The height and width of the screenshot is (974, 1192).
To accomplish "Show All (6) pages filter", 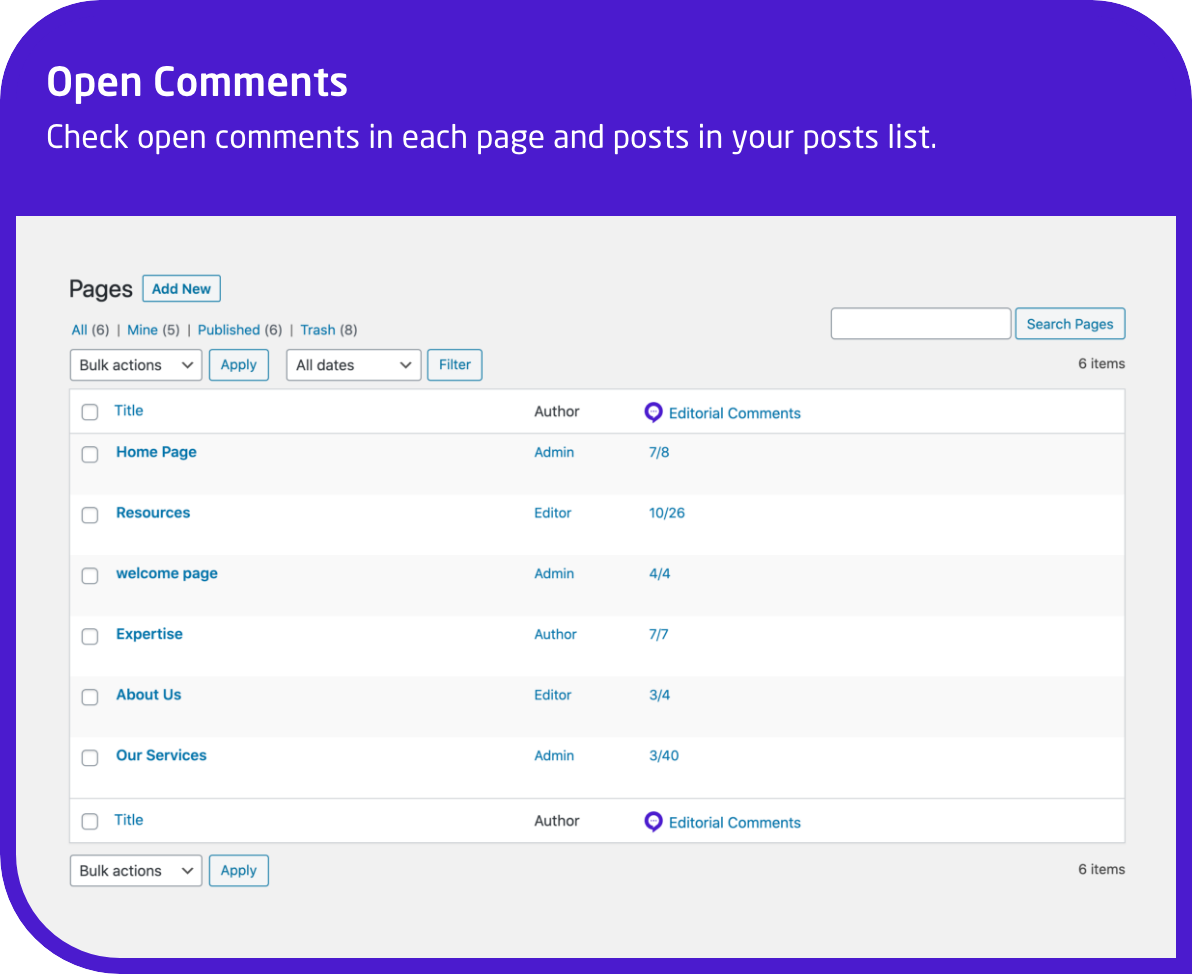I will click(90, 330).
